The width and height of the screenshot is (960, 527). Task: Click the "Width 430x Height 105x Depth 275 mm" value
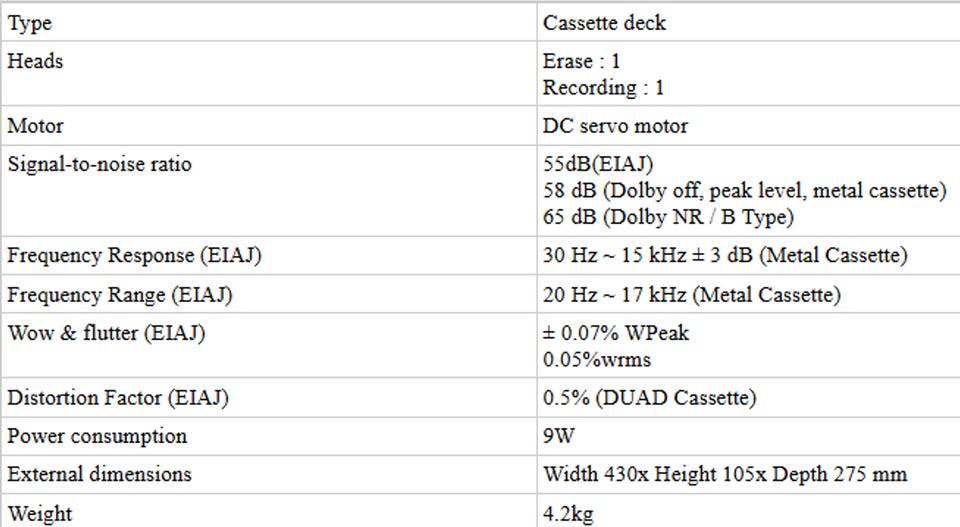click(725, 474)
